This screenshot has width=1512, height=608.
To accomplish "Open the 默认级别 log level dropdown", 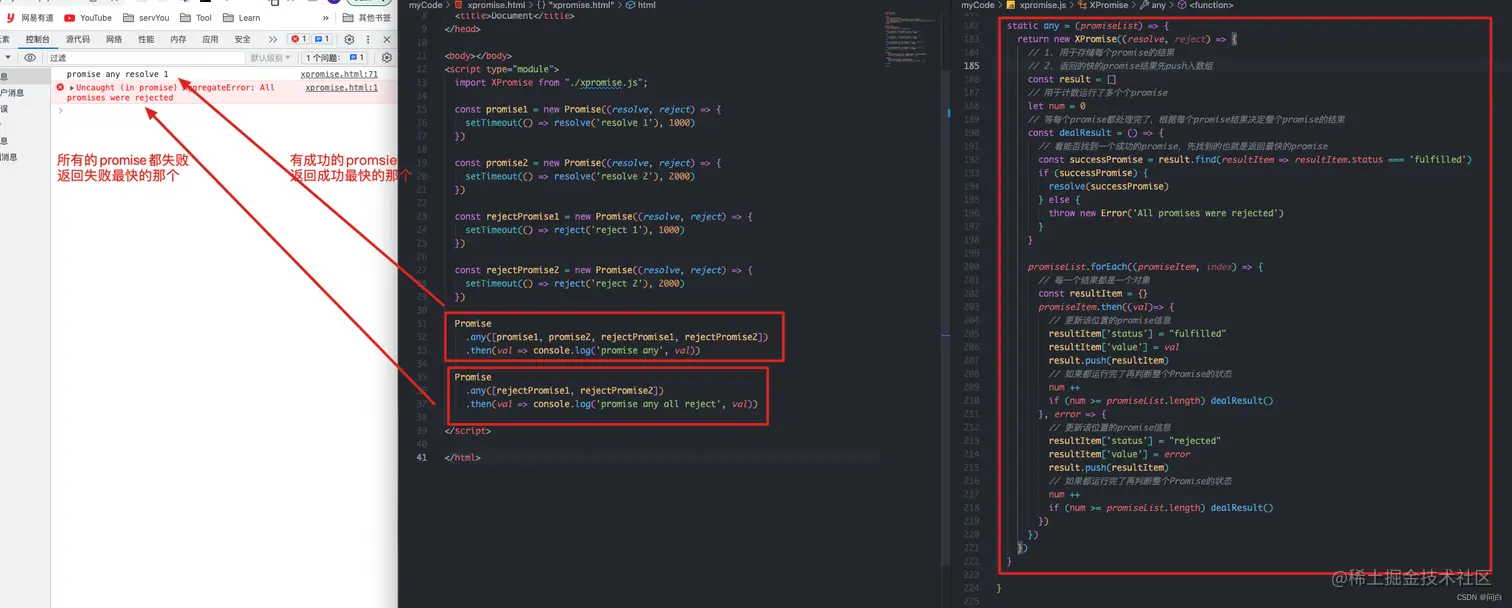I will tap(270, 58).
